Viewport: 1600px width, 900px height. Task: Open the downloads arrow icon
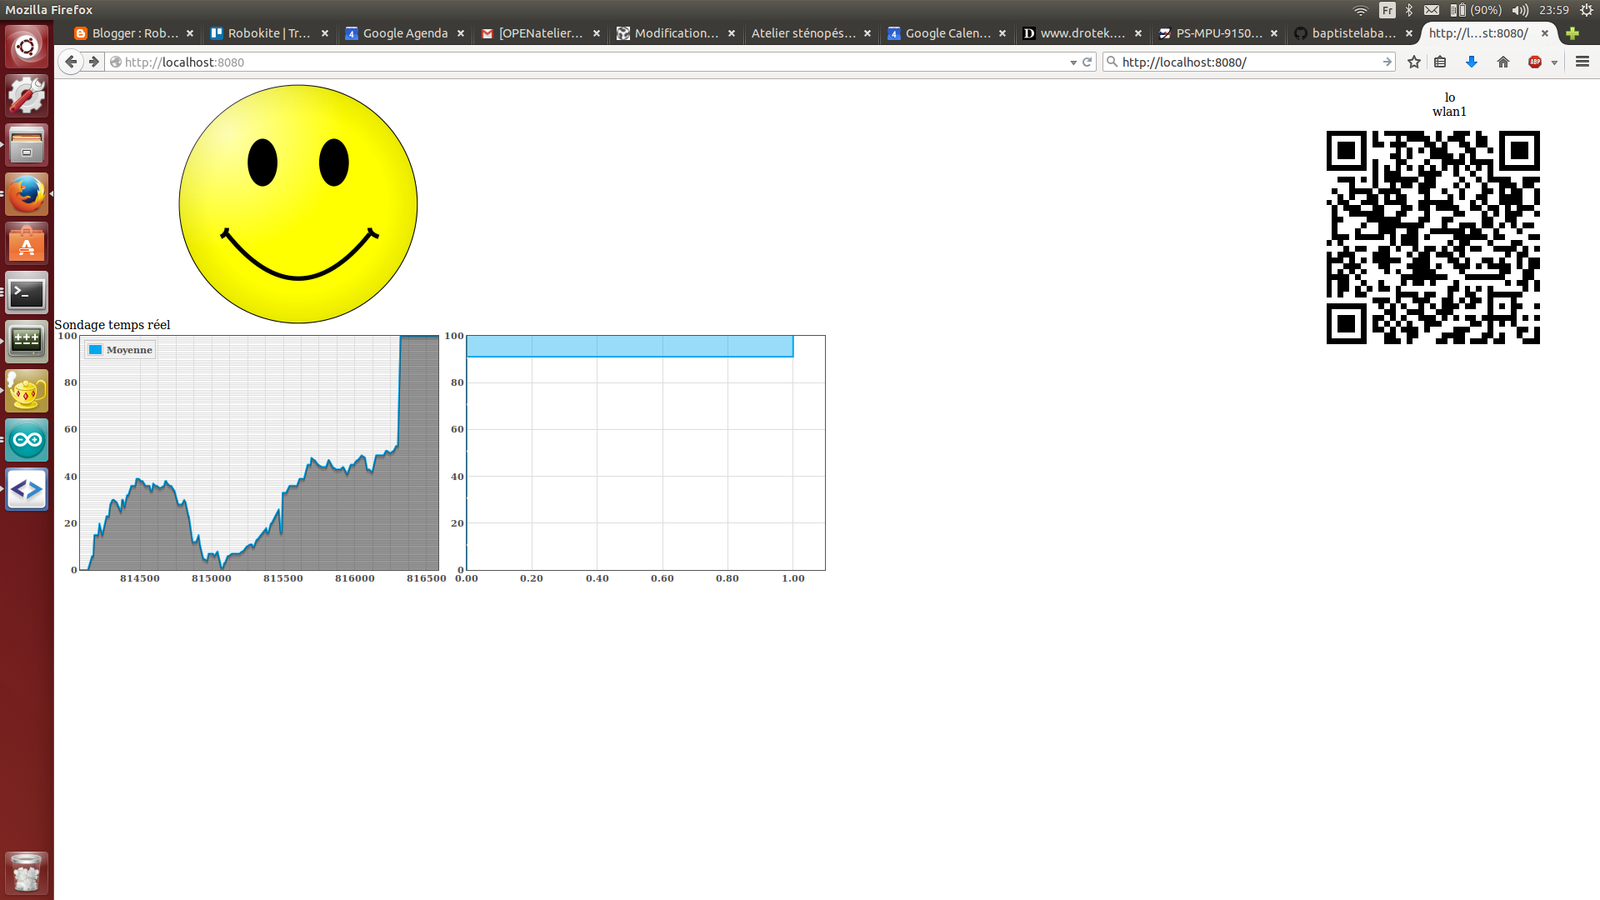[1471, 62]
